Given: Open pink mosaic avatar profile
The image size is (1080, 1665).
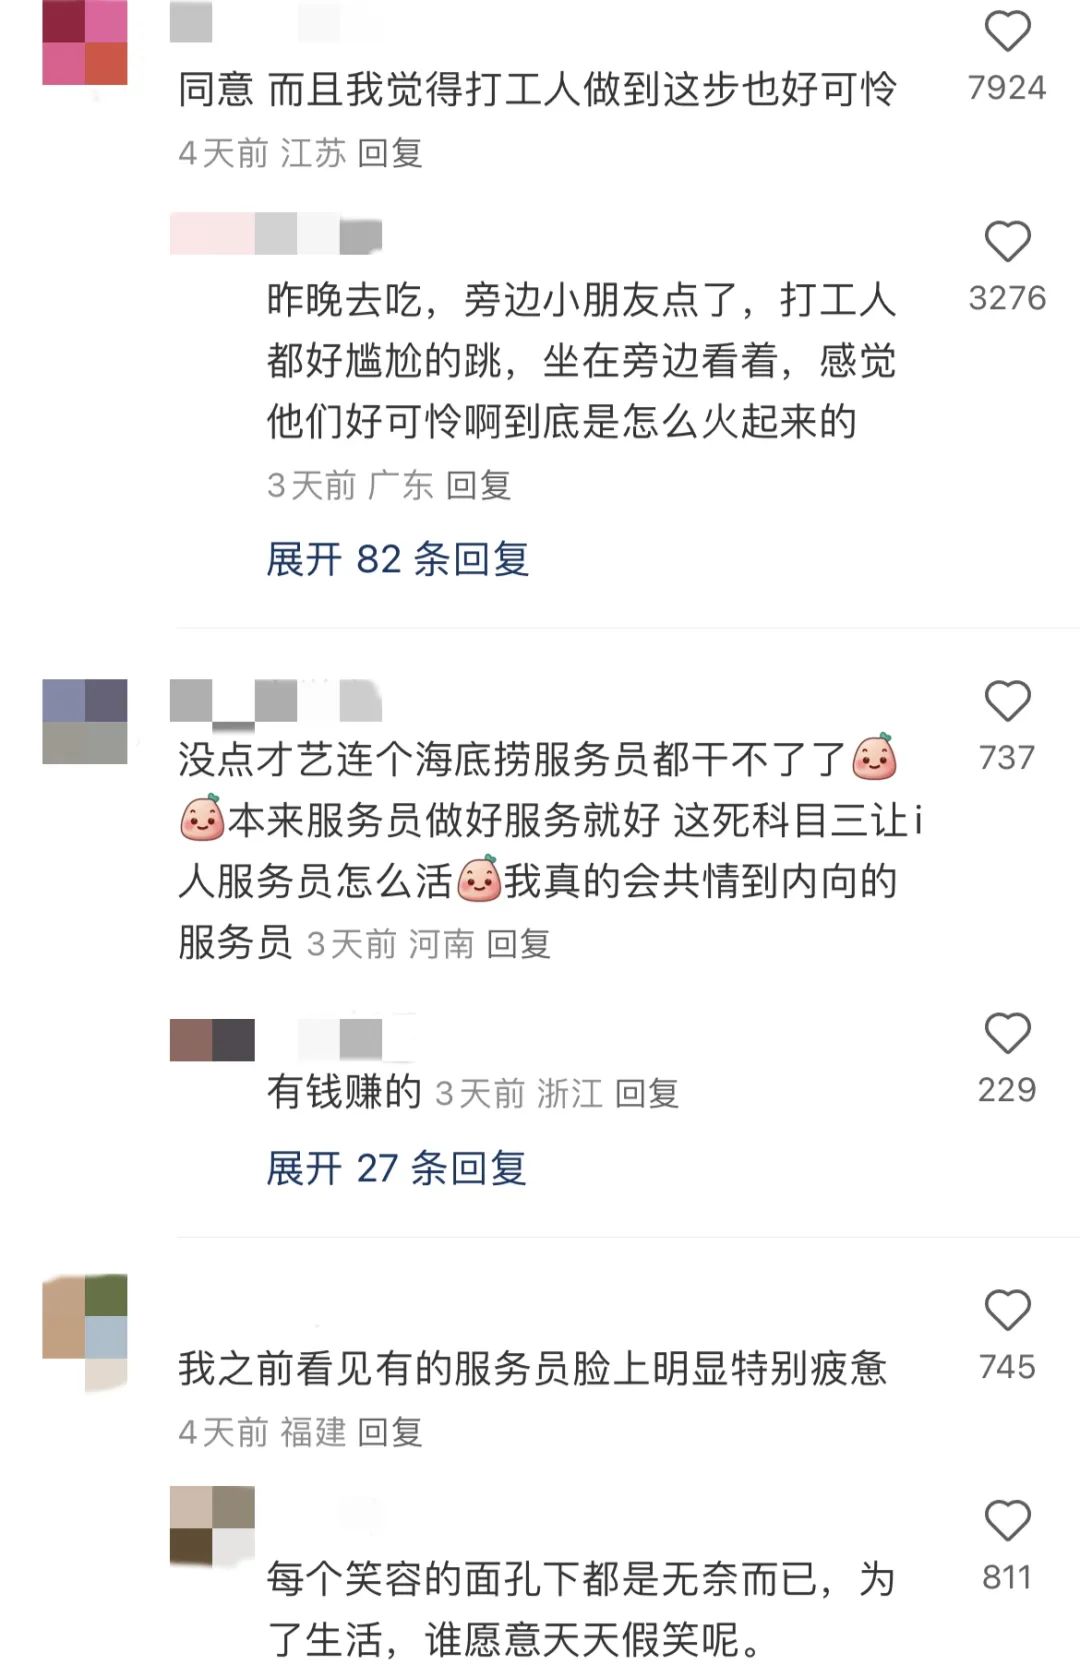Looking at the screenshot, I should pos(85,42).
